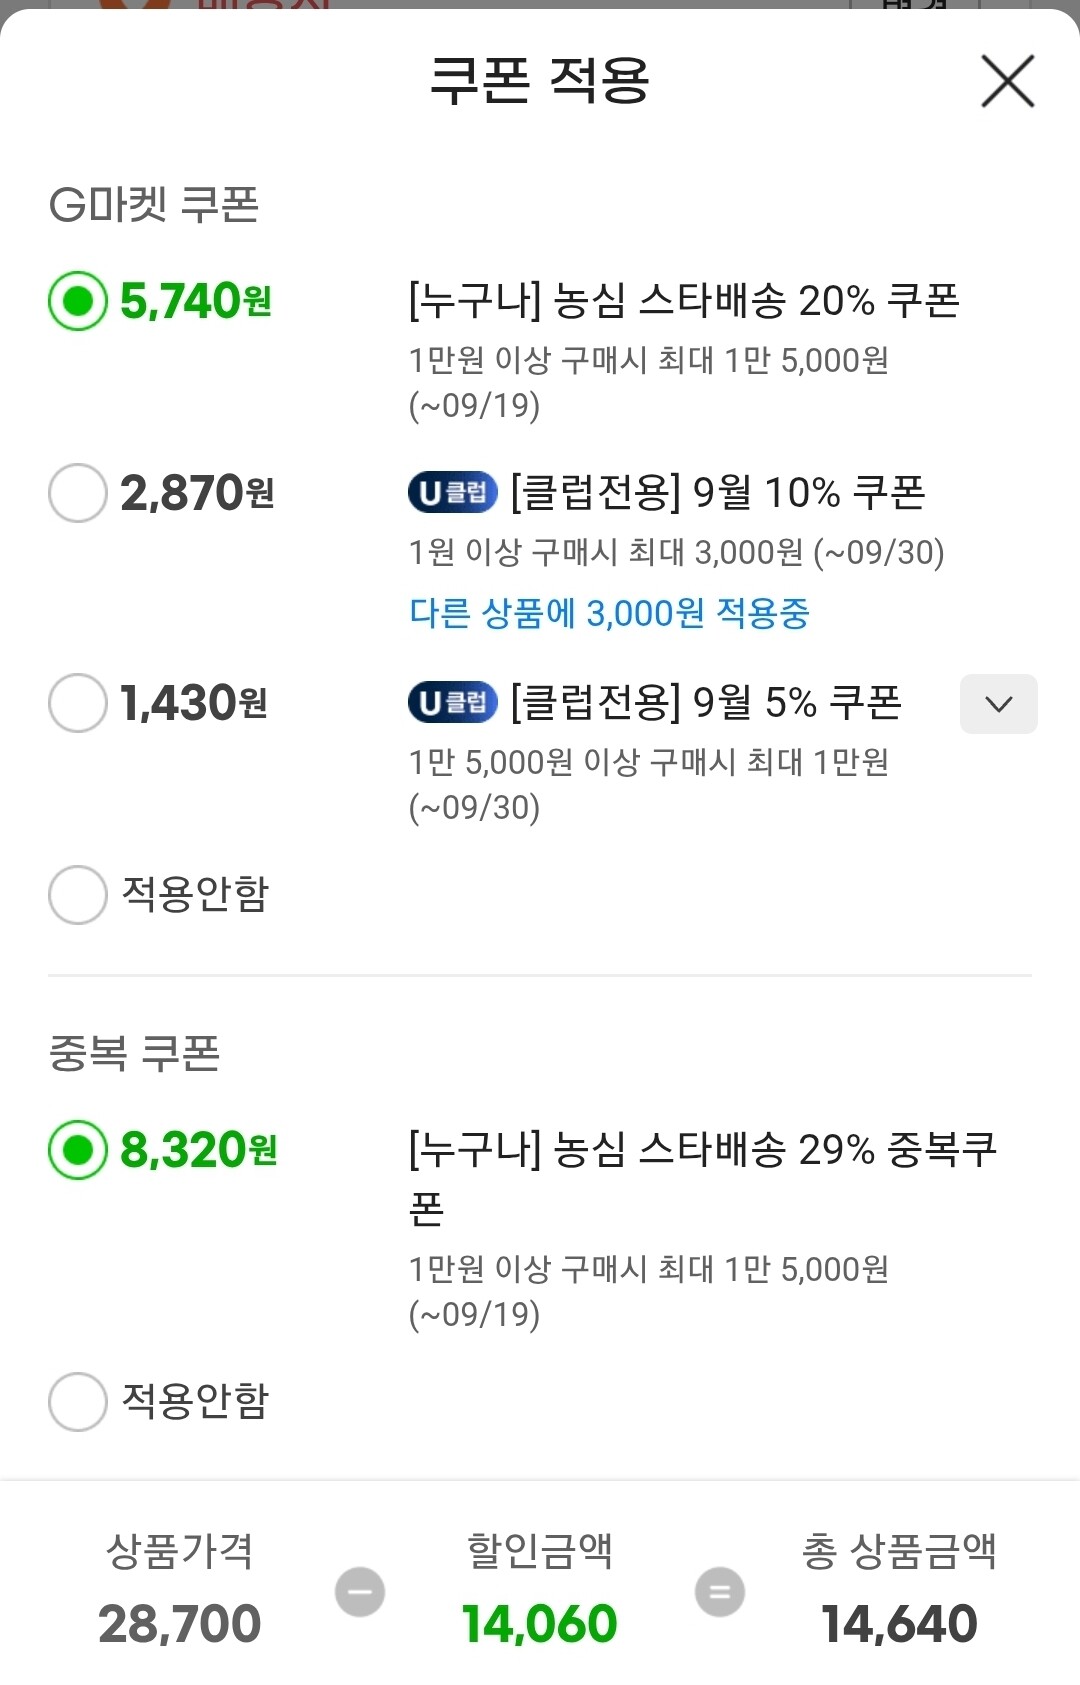Select the 2,870원 club 10% coupon
Image resolution: width=1080 pixels, height=1685 pixels.
(78, 493)
